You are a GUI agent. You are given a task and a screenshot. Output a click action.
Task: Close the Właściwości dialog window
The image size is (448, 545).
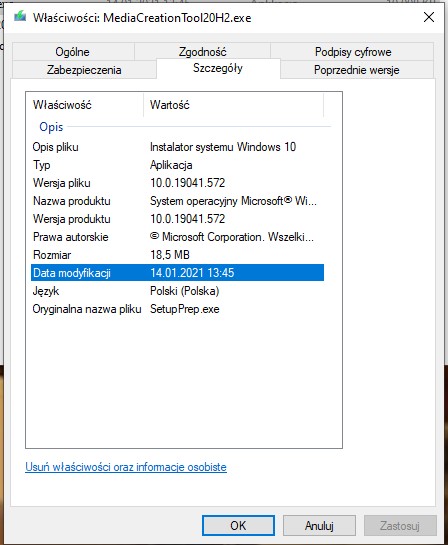coord(429,17)
